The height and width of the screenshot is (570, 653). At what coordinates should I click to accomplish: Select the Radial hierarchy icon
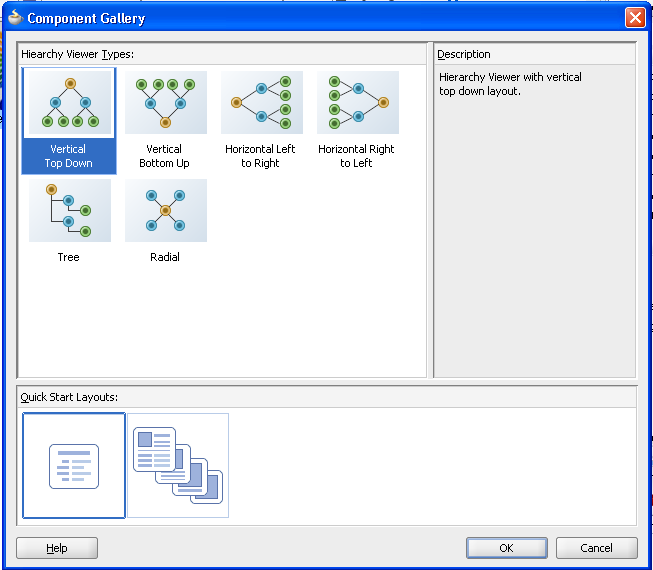pyautogui.click(x=165, y=211)
